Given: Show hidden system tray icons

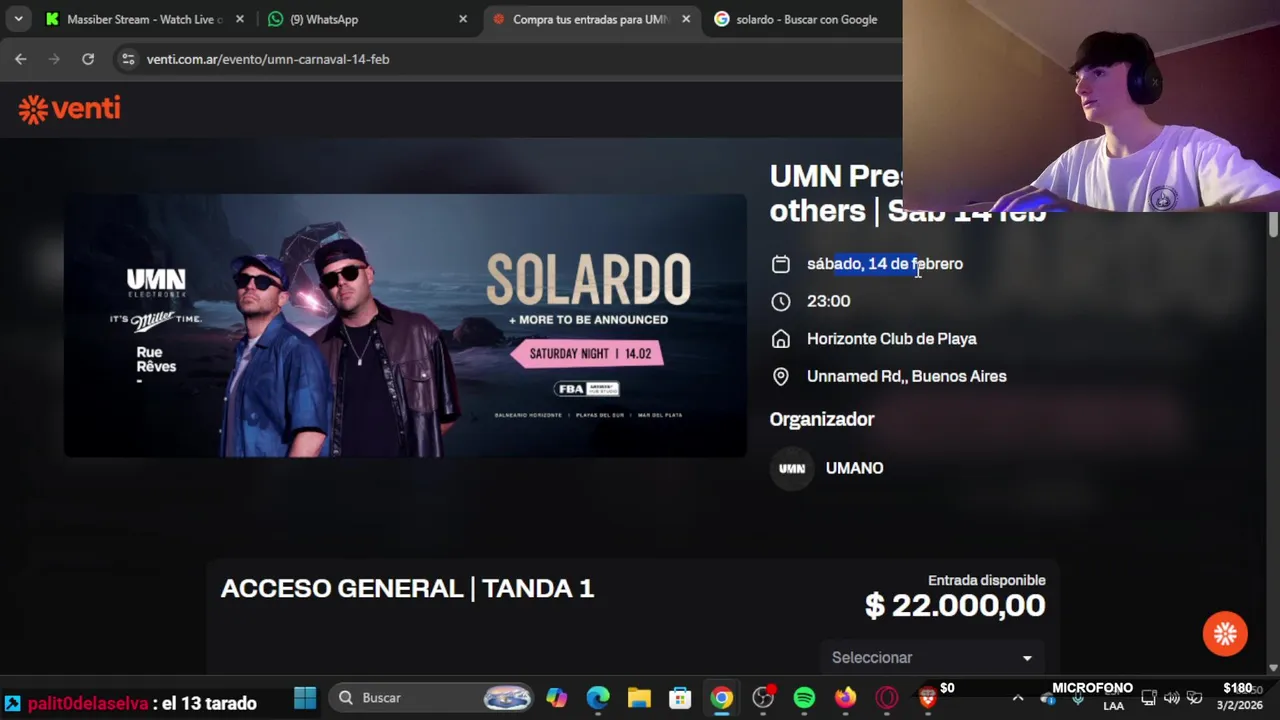Looking at the screenshot, I should coord(1018,698).
